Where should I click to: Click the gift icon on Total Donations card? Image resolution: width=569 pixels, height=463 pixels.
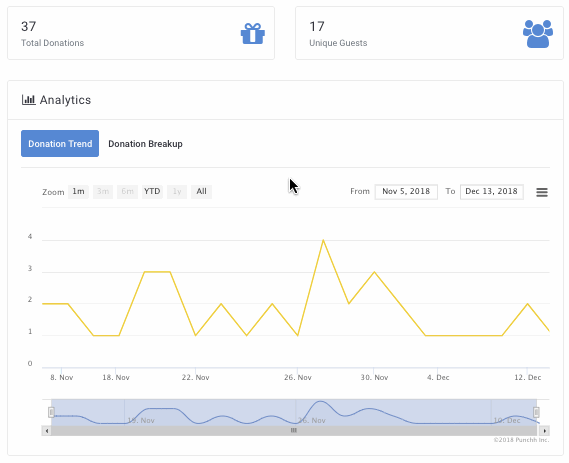point(253,33)
